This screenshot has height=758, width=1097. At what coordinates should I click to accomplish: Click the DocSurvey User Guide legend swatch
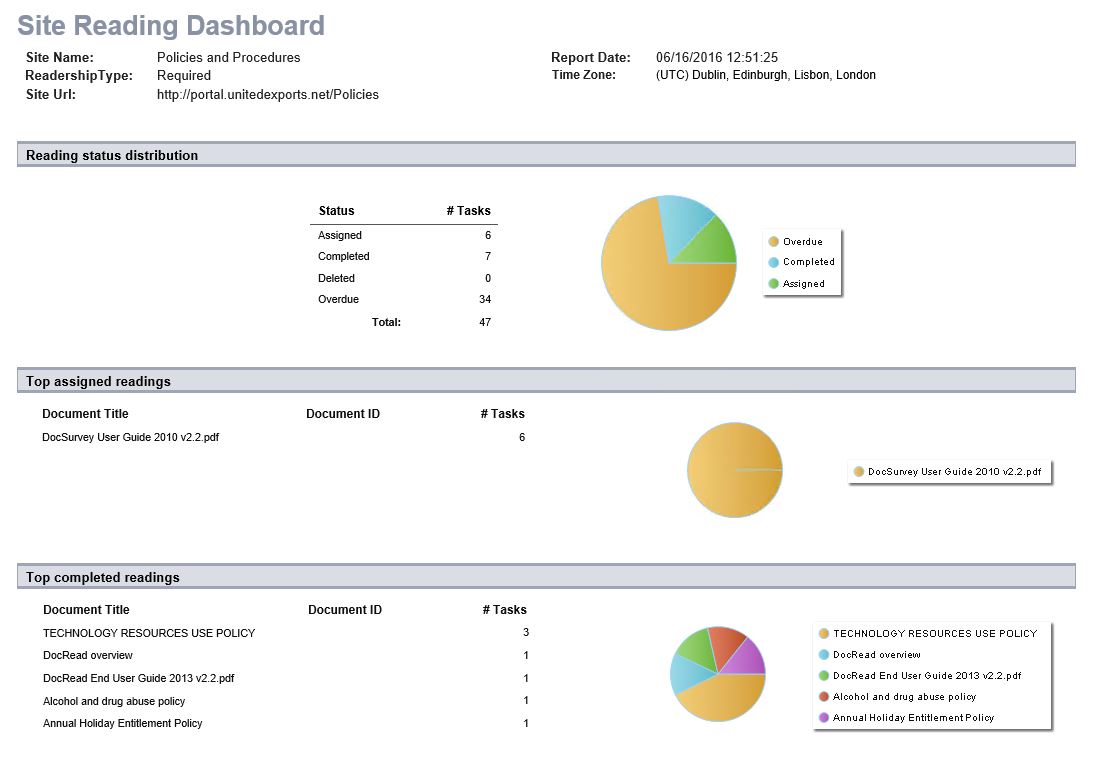click(858, 472)
